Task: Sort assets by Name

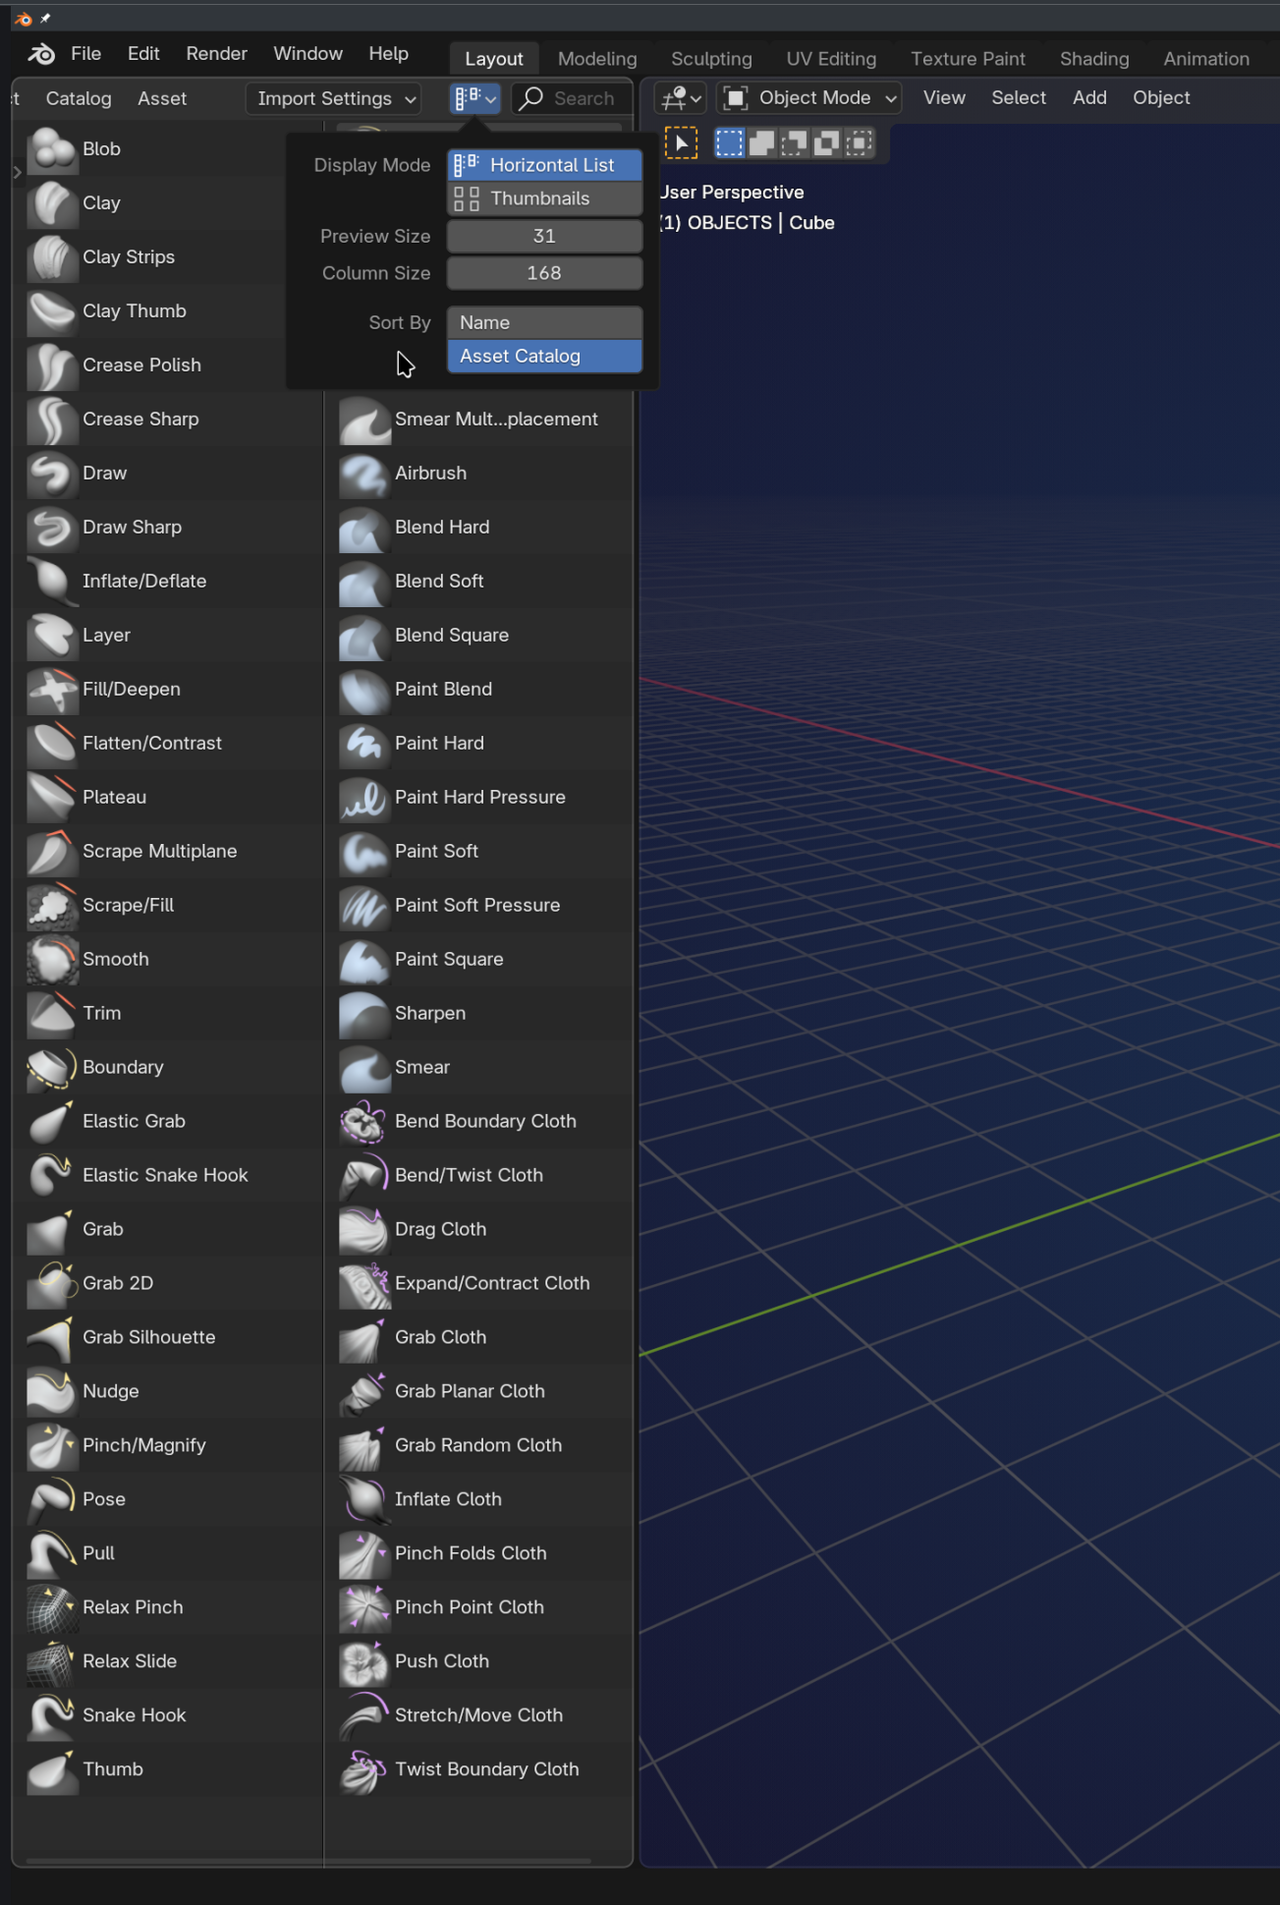Action: coord(544,322)
